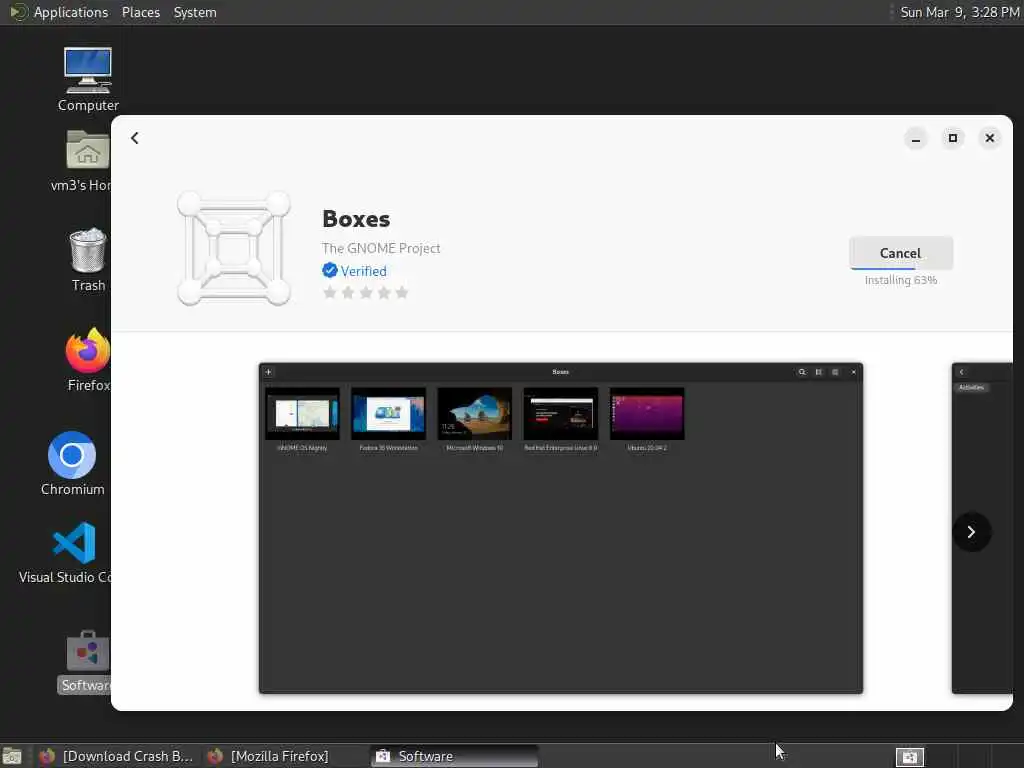Maximize the Software window
Screen dimensions: 1024x768
953,138
